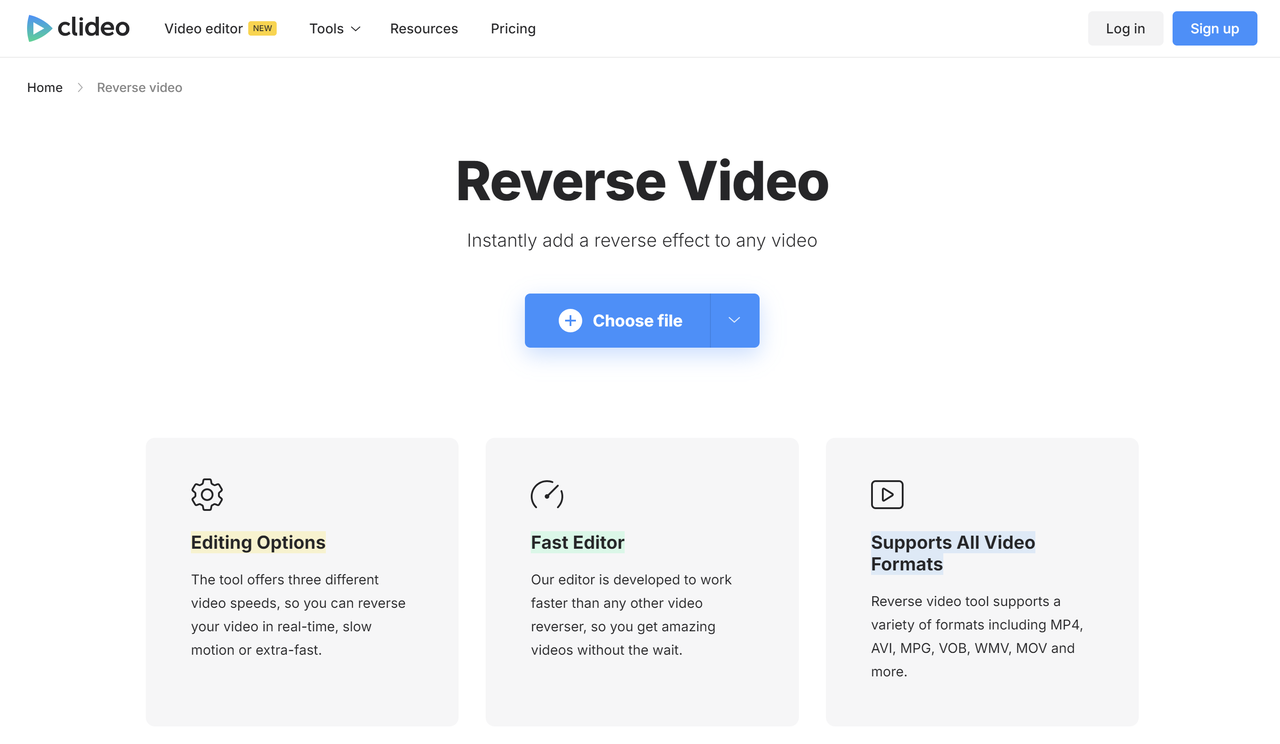Click the breadcrumb chevron separator
This screenshot has height=744, width=1280.
80,87
